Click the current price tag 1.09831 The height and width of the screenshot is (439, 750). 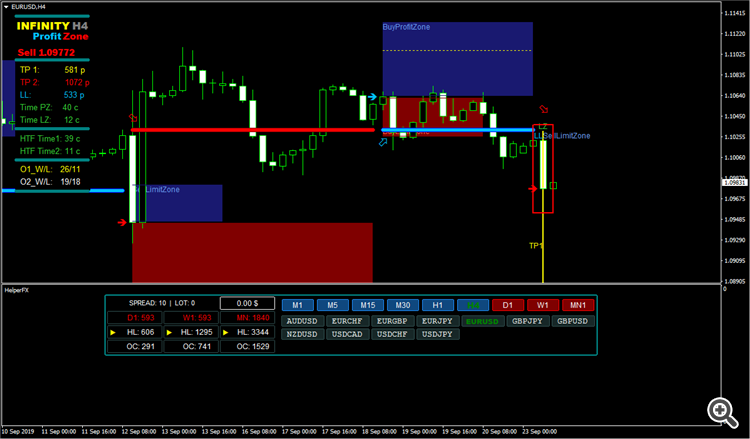[734, 183]
